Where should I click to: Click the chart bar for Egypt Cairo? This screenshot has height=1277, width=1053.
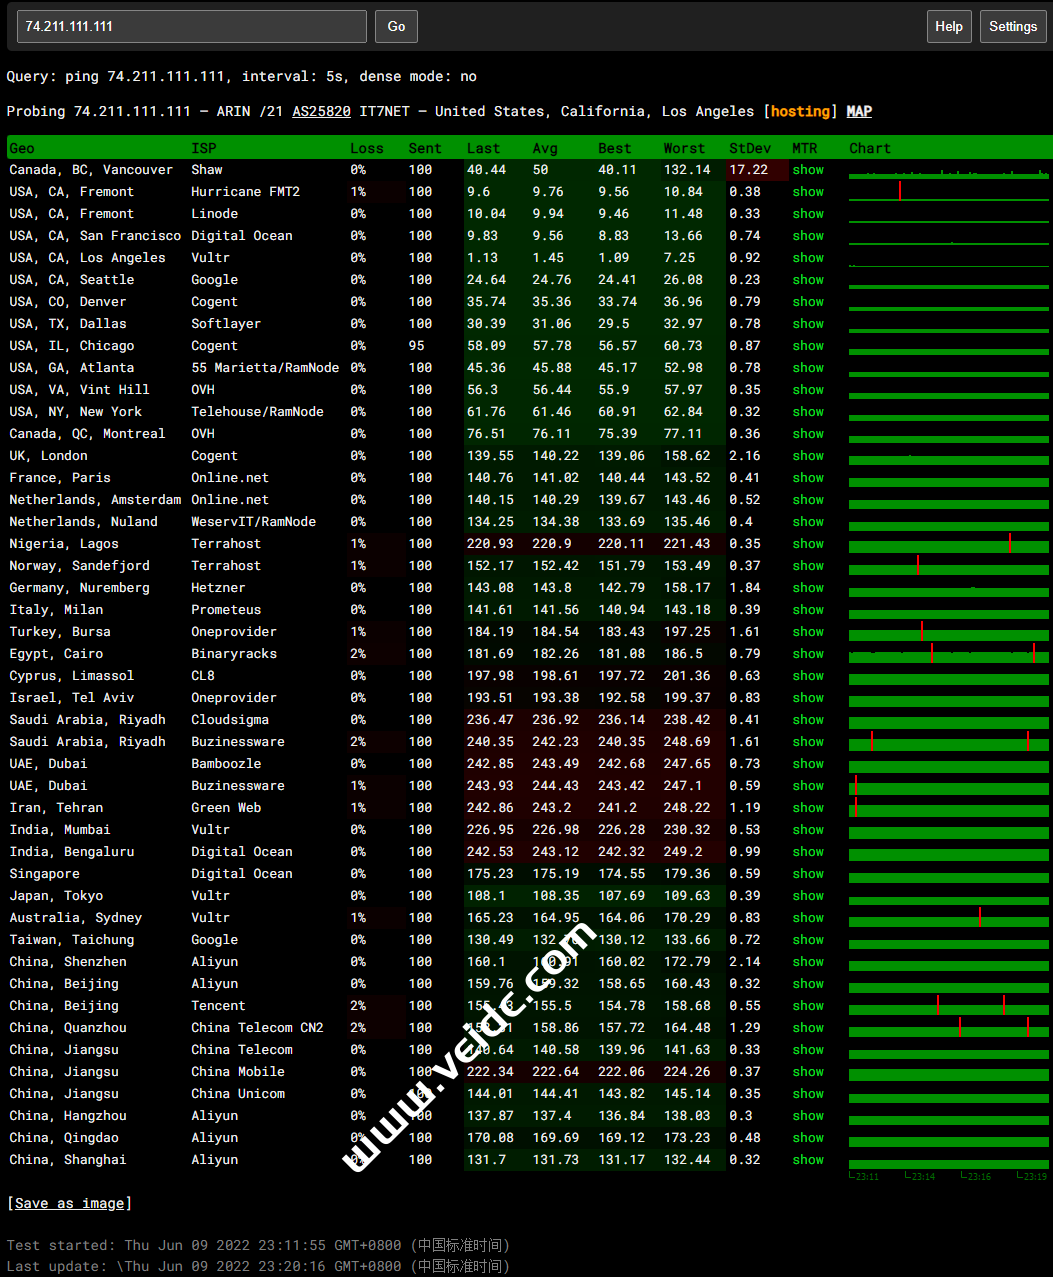tap(948, 655)
